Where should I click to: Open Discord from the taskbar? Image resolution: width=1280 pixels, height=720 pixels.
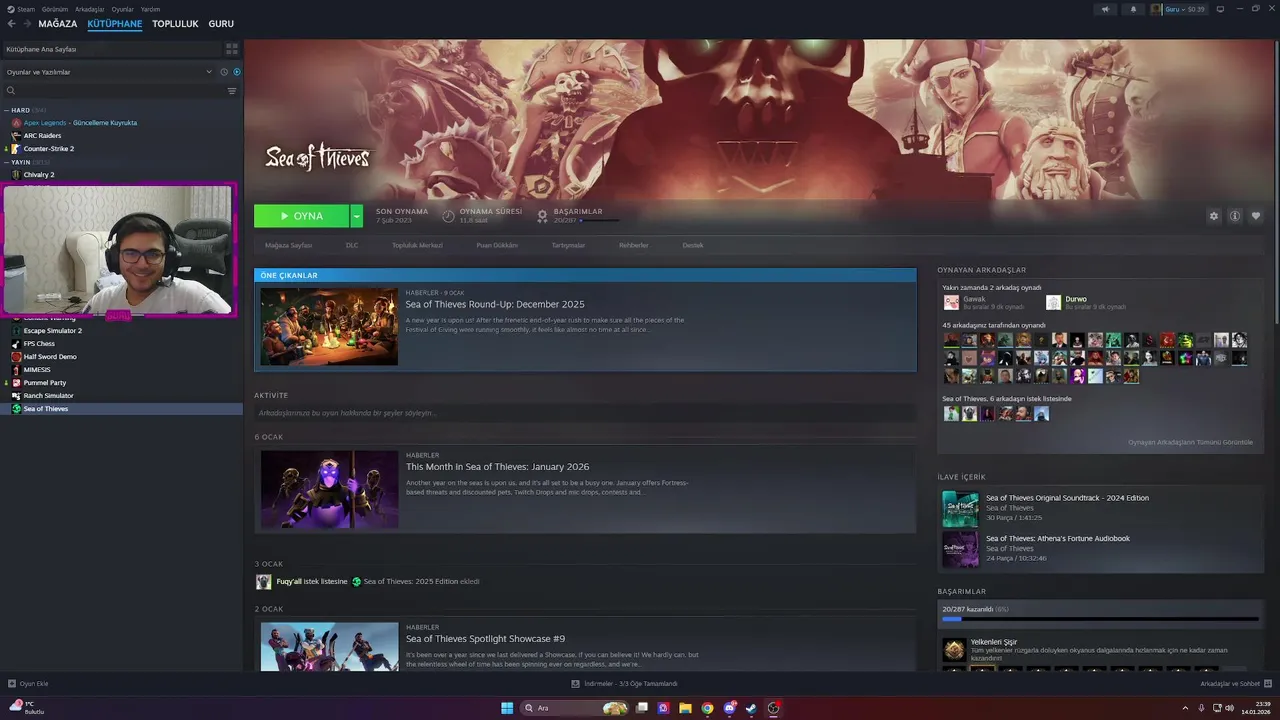point(729,708)
